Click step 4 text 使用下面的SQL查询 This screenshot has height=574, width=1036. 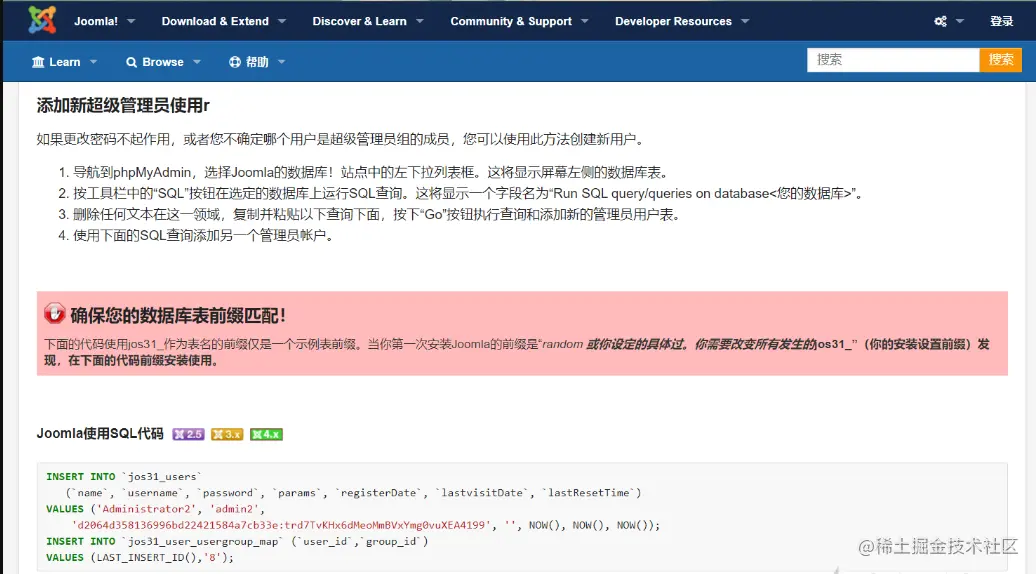[204, 235]
